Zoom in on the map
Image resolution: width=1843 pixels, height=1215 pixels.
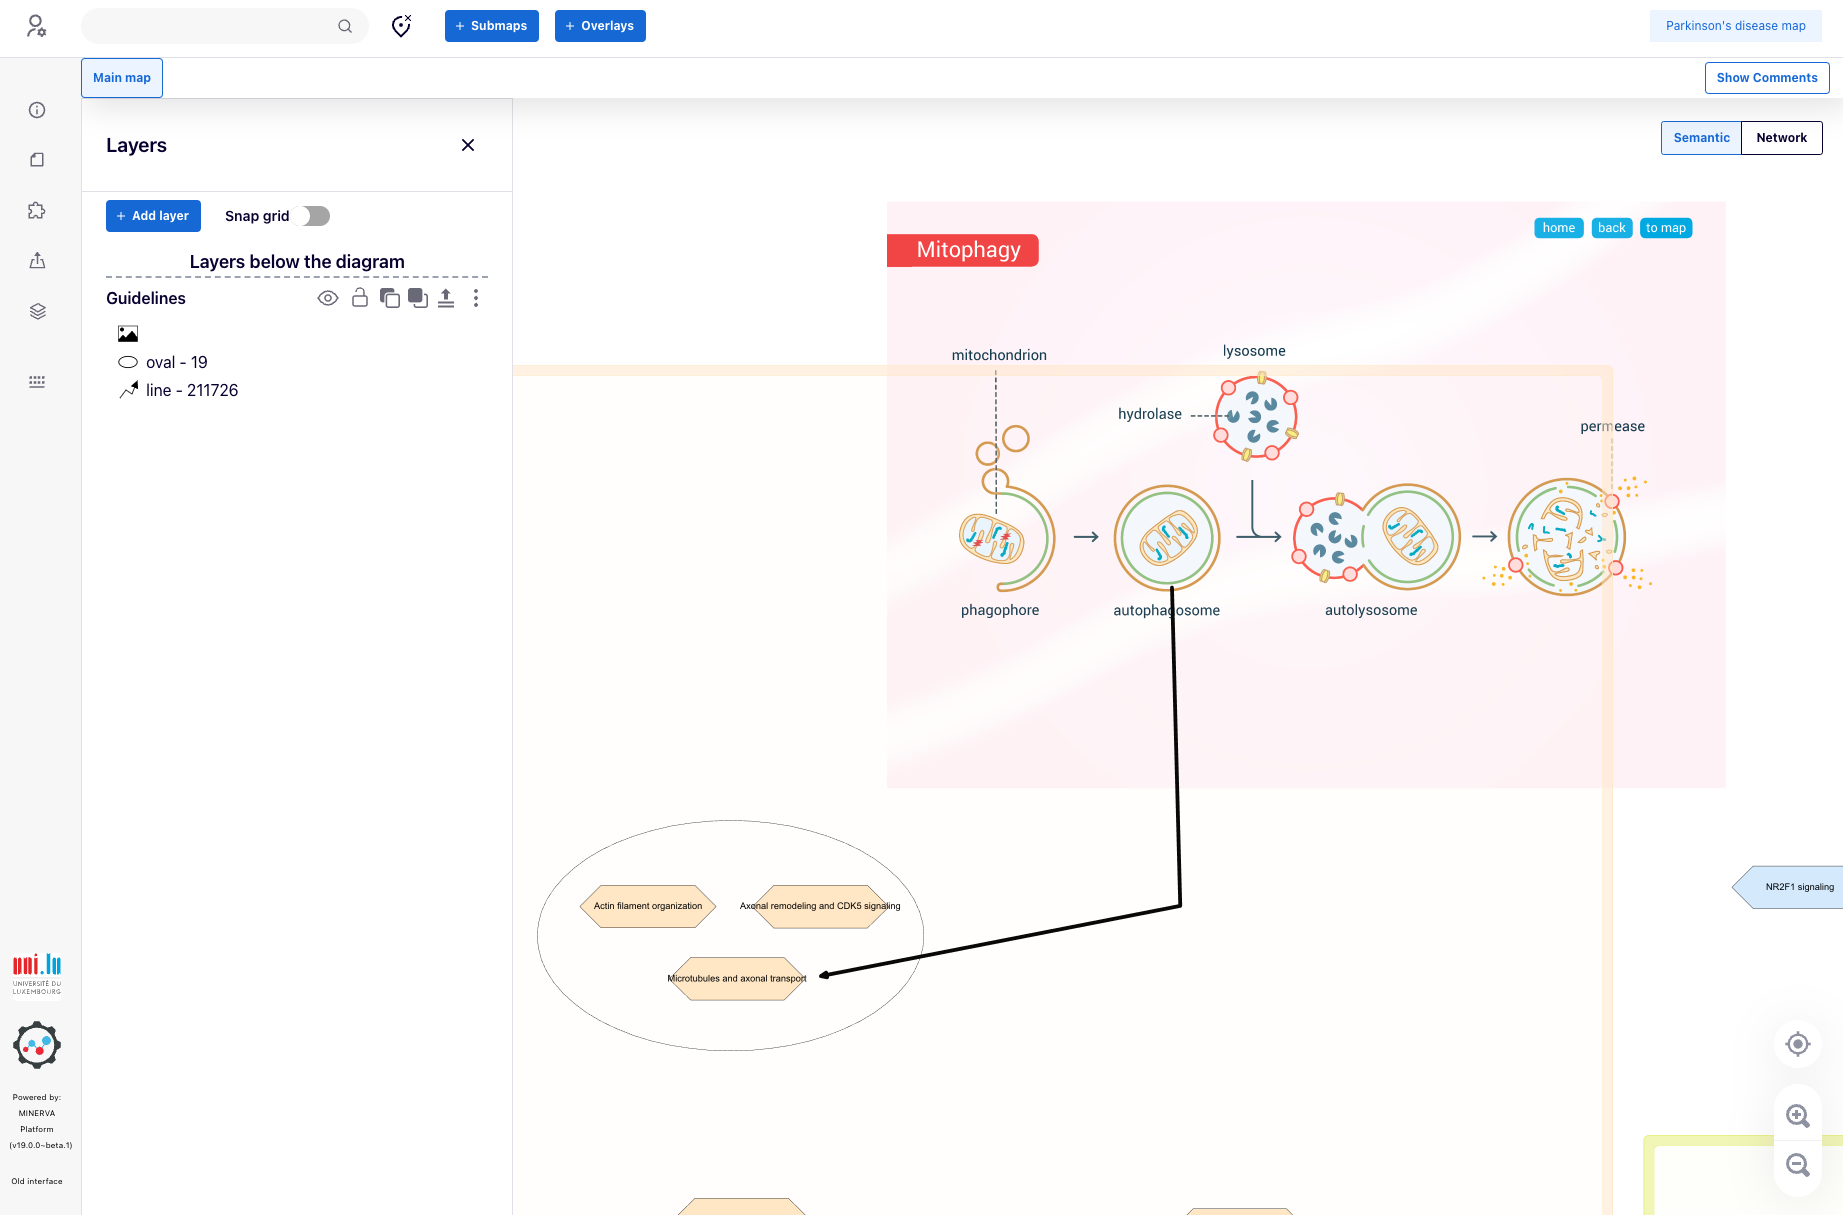tap(1797, 1116)
